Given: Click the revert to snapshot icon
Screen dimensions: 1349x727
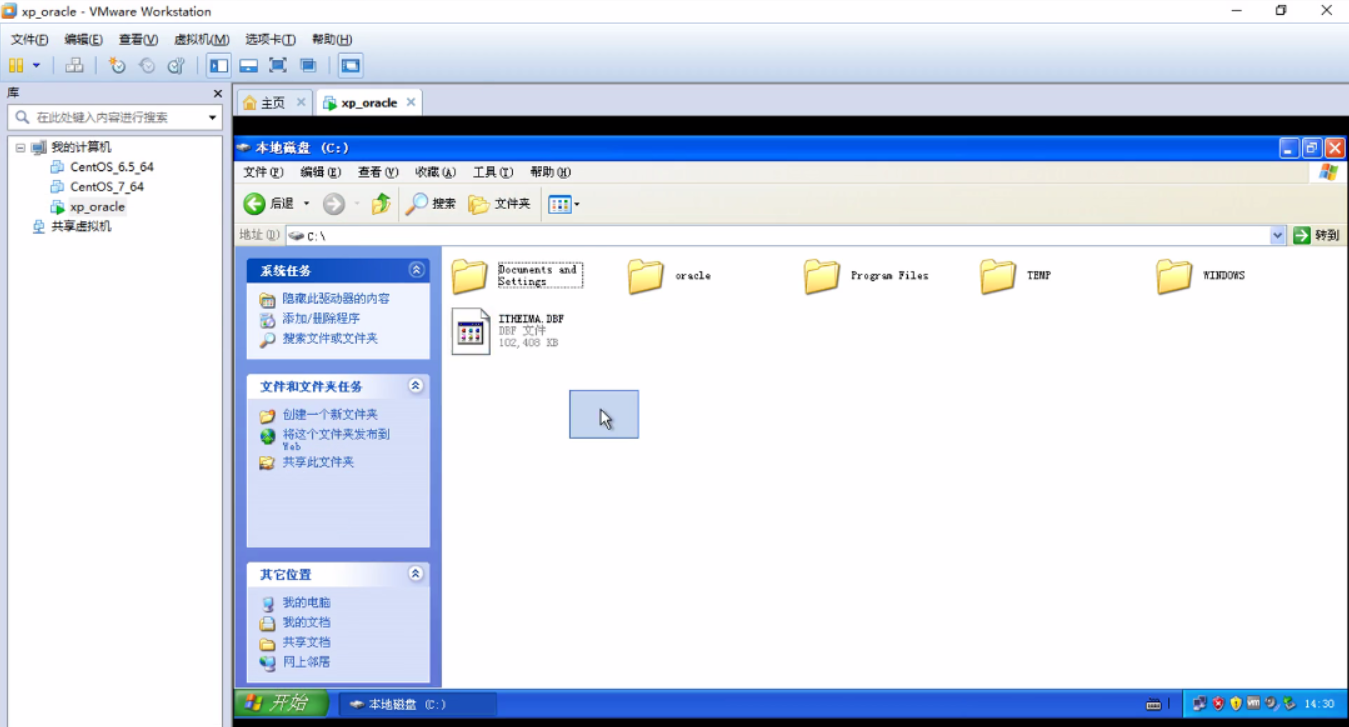Looking at the screenshot, I should pyautogui.click(x=147, y=66).
